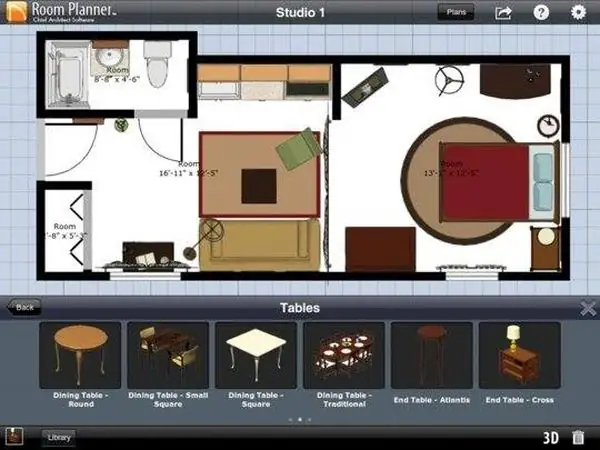Select End Table - Atlantis thumbnail

tap(432, 355)
